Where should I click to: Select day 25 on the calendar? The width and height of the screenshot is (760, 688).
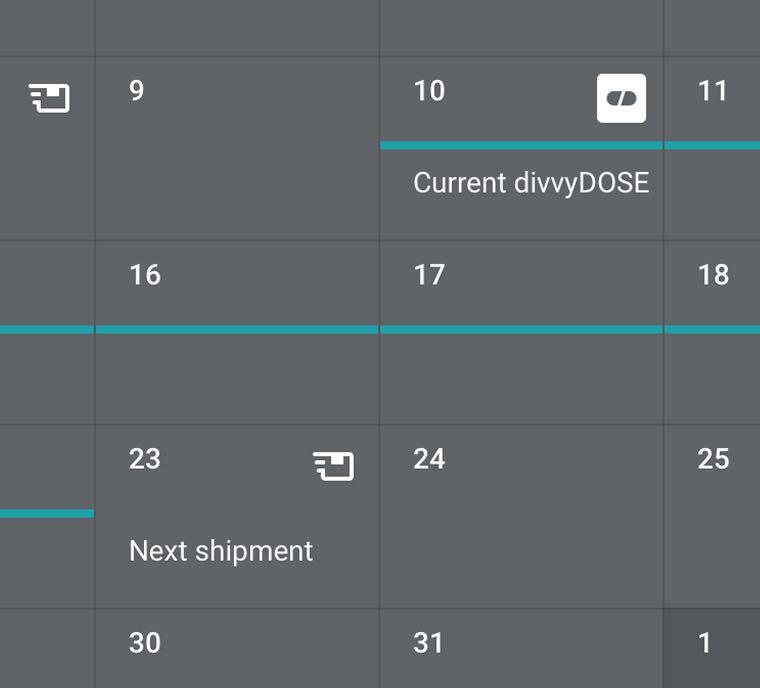pyautogui.click(x=713, y=459)
